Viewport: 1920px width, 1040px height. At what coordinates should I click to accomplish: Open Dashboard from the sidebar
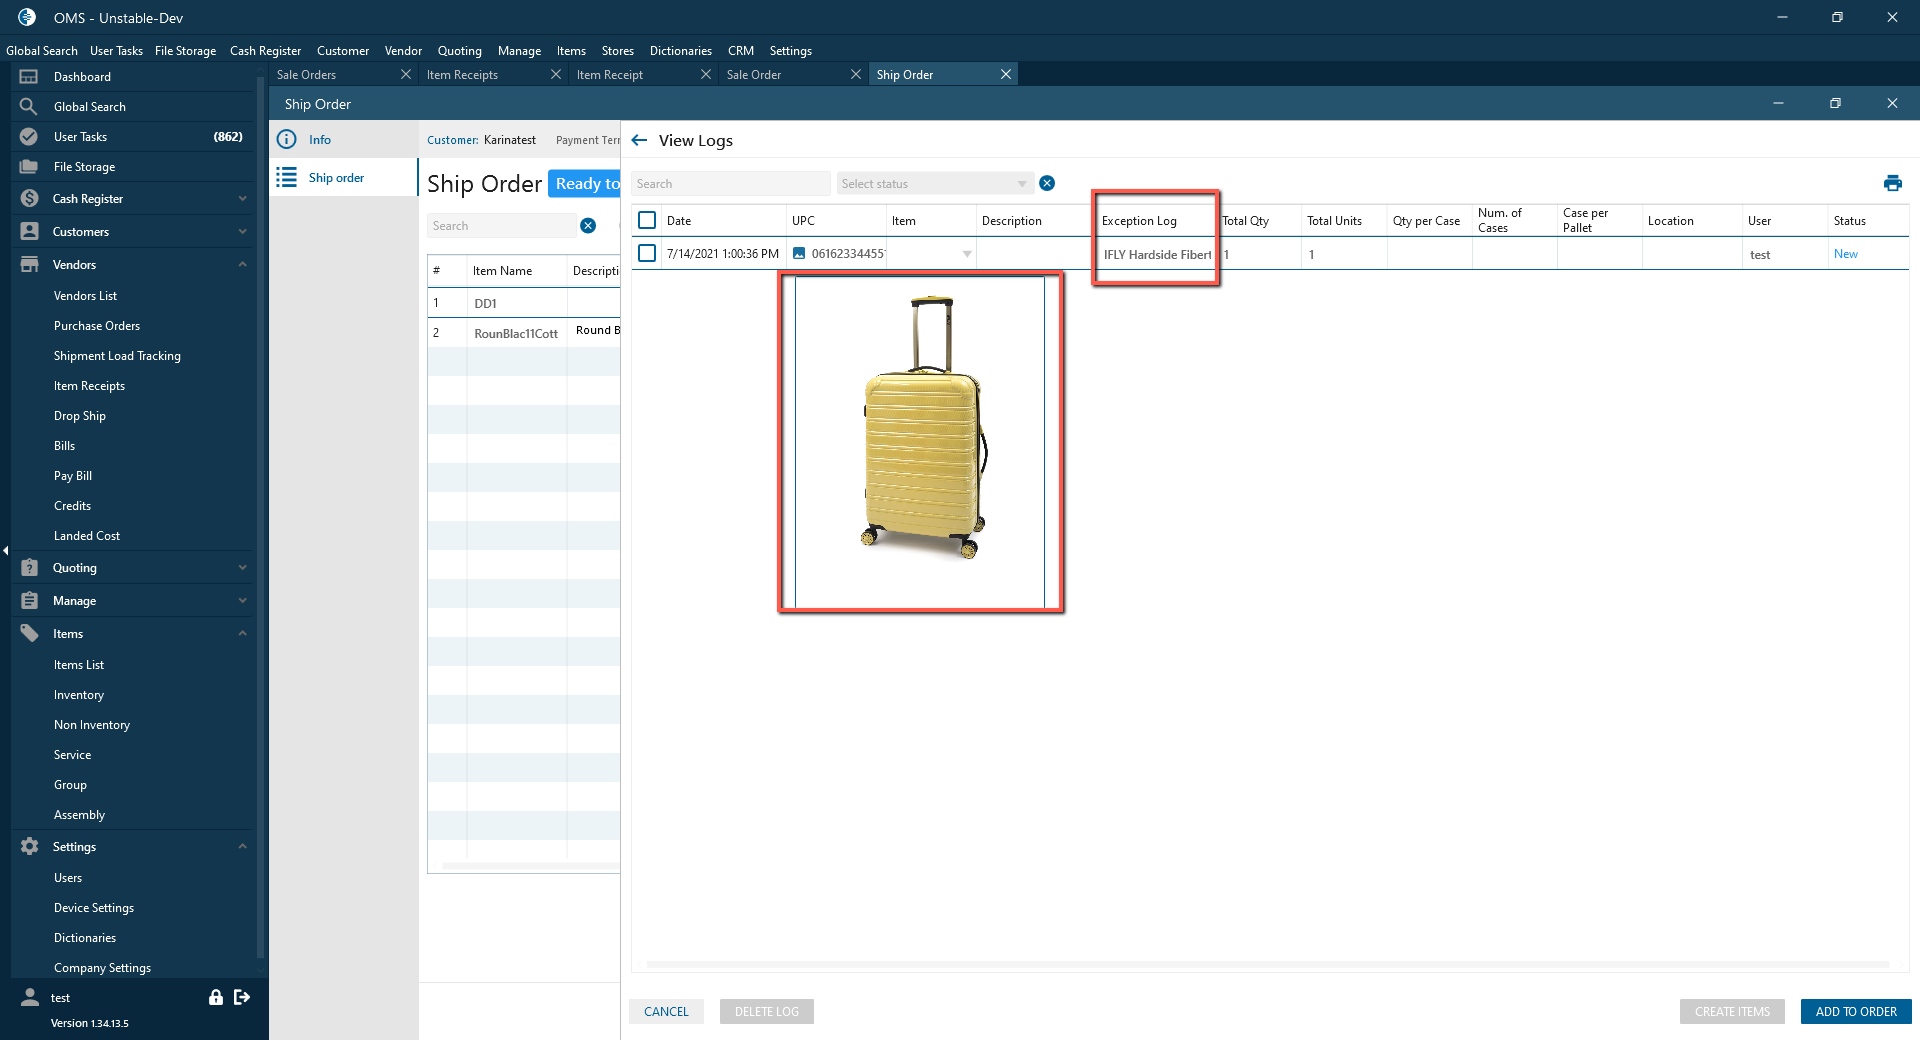click(x=82, y=77)
